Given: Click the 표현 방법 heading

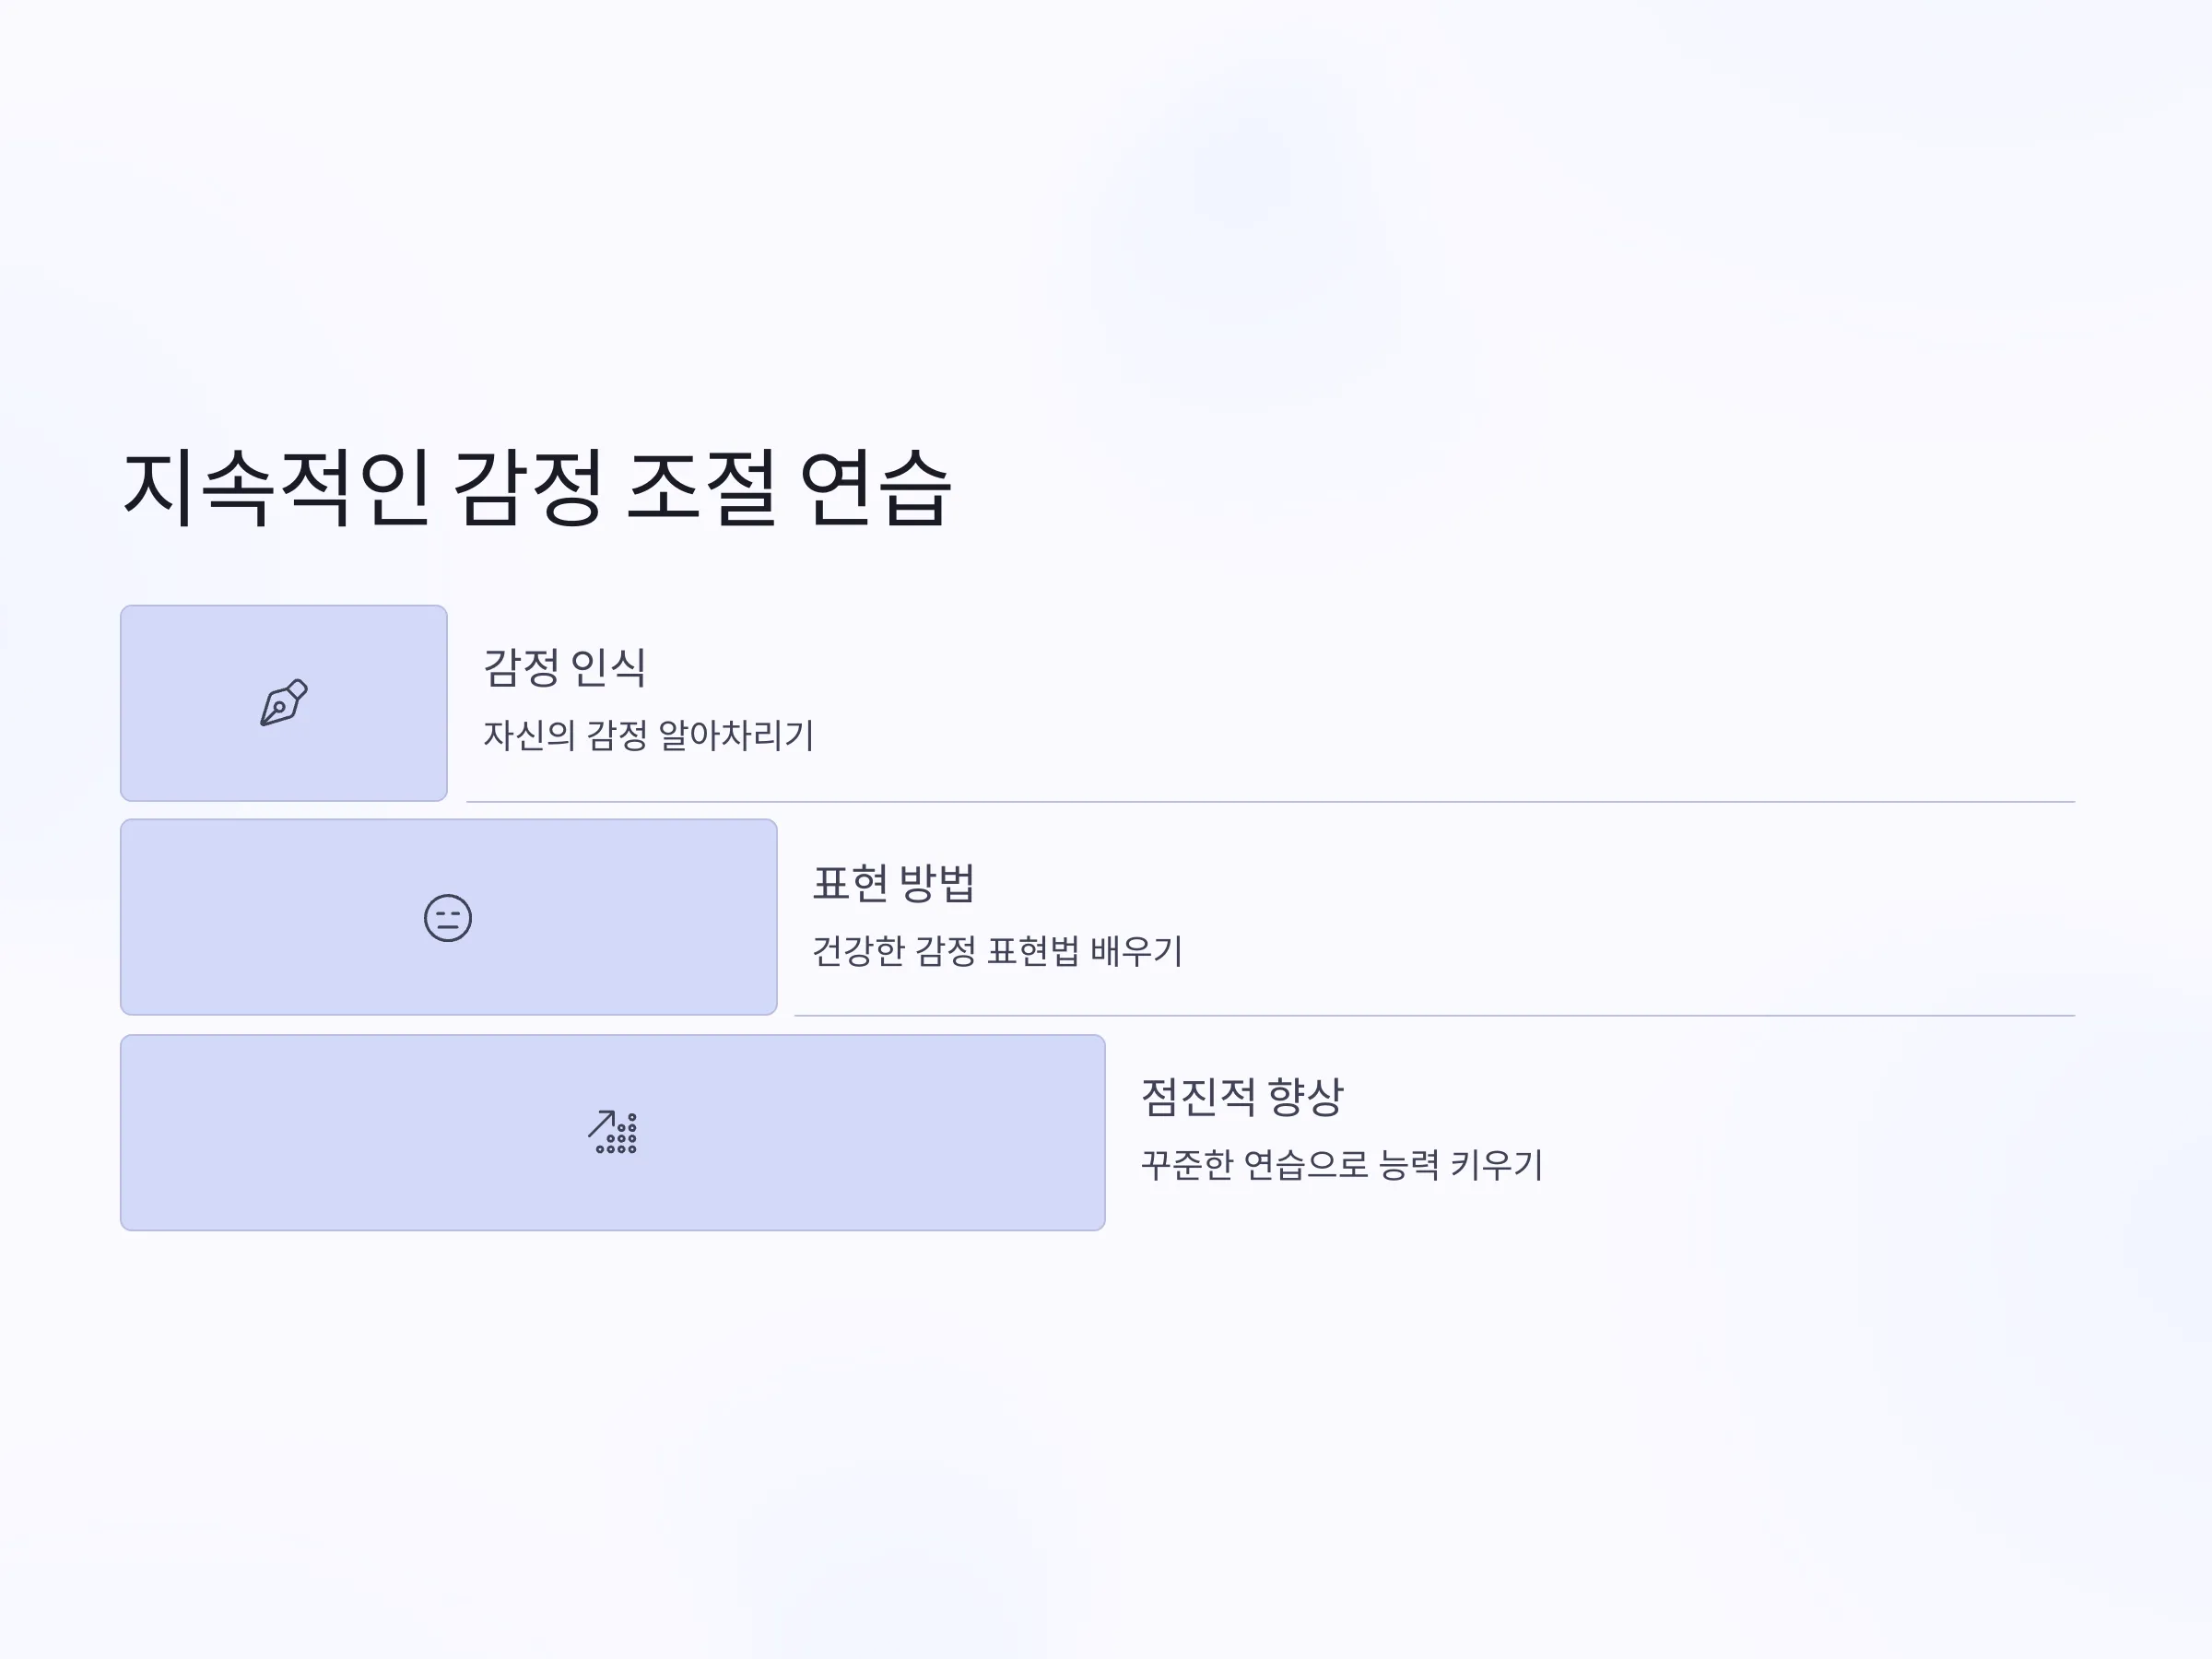Looking at the screenshot, I should tap(894, 883).
